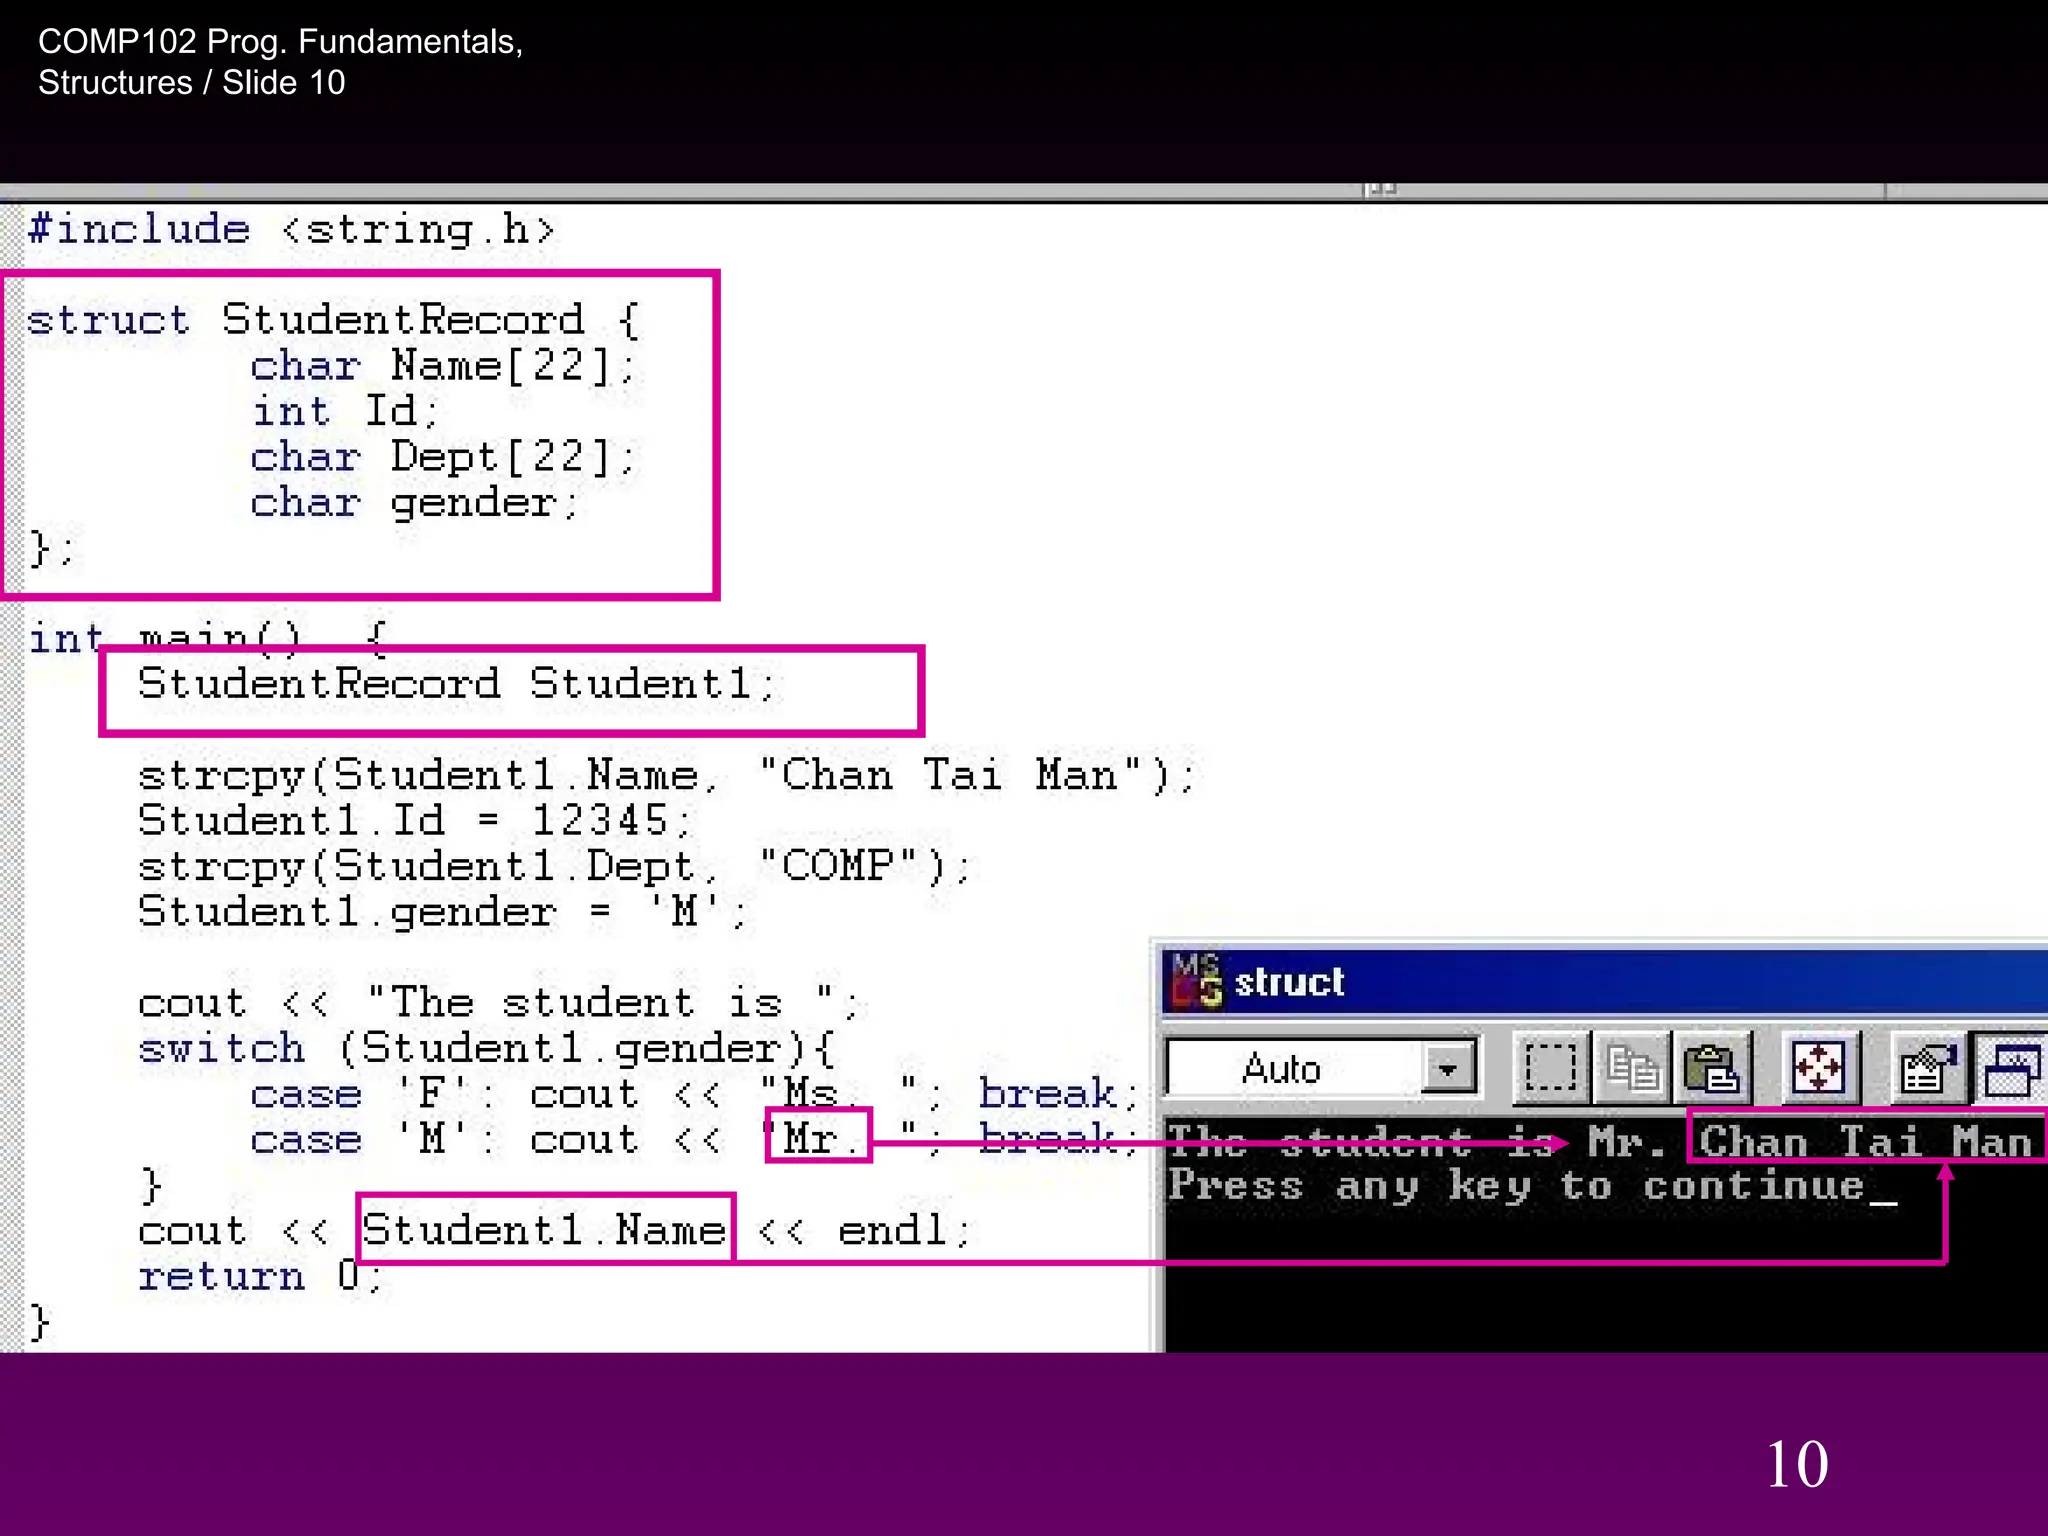Click 'Chan Tai Man' in console output
Viewport: 2048px width, 1536px height.
pyautogui.click(x=1864, y=1141)
